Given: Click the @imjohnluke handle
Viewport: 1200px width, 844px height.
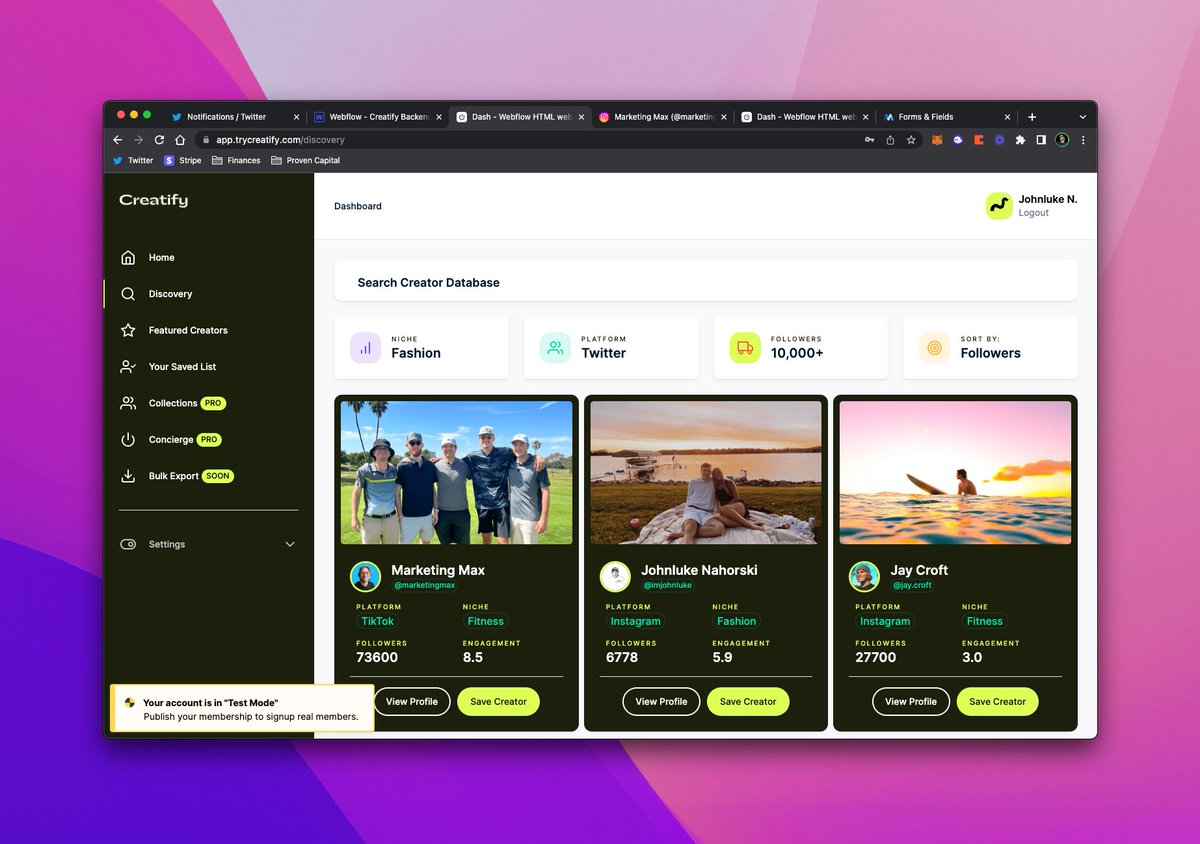Looking at the screenshot, I should (x=667, y=586).
